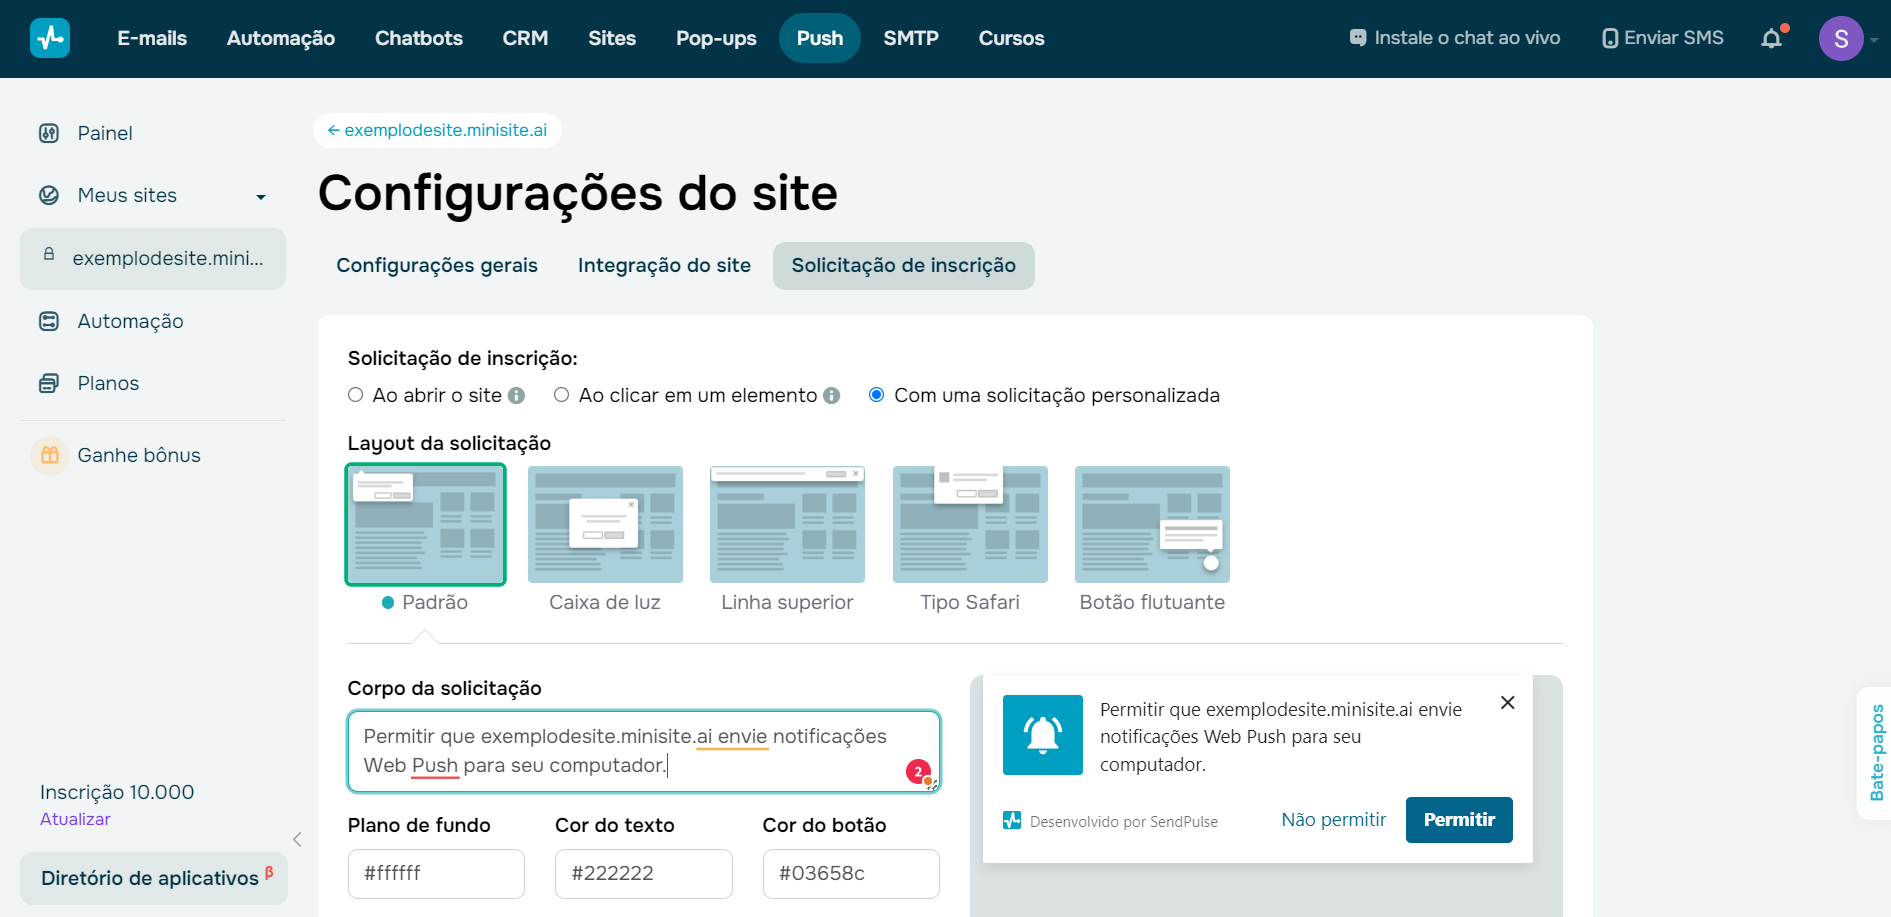The width and height of the screenshot is (1891, 917).
Task: Open the Painel dashboard icon in sidebar
Action: [49, 132]
